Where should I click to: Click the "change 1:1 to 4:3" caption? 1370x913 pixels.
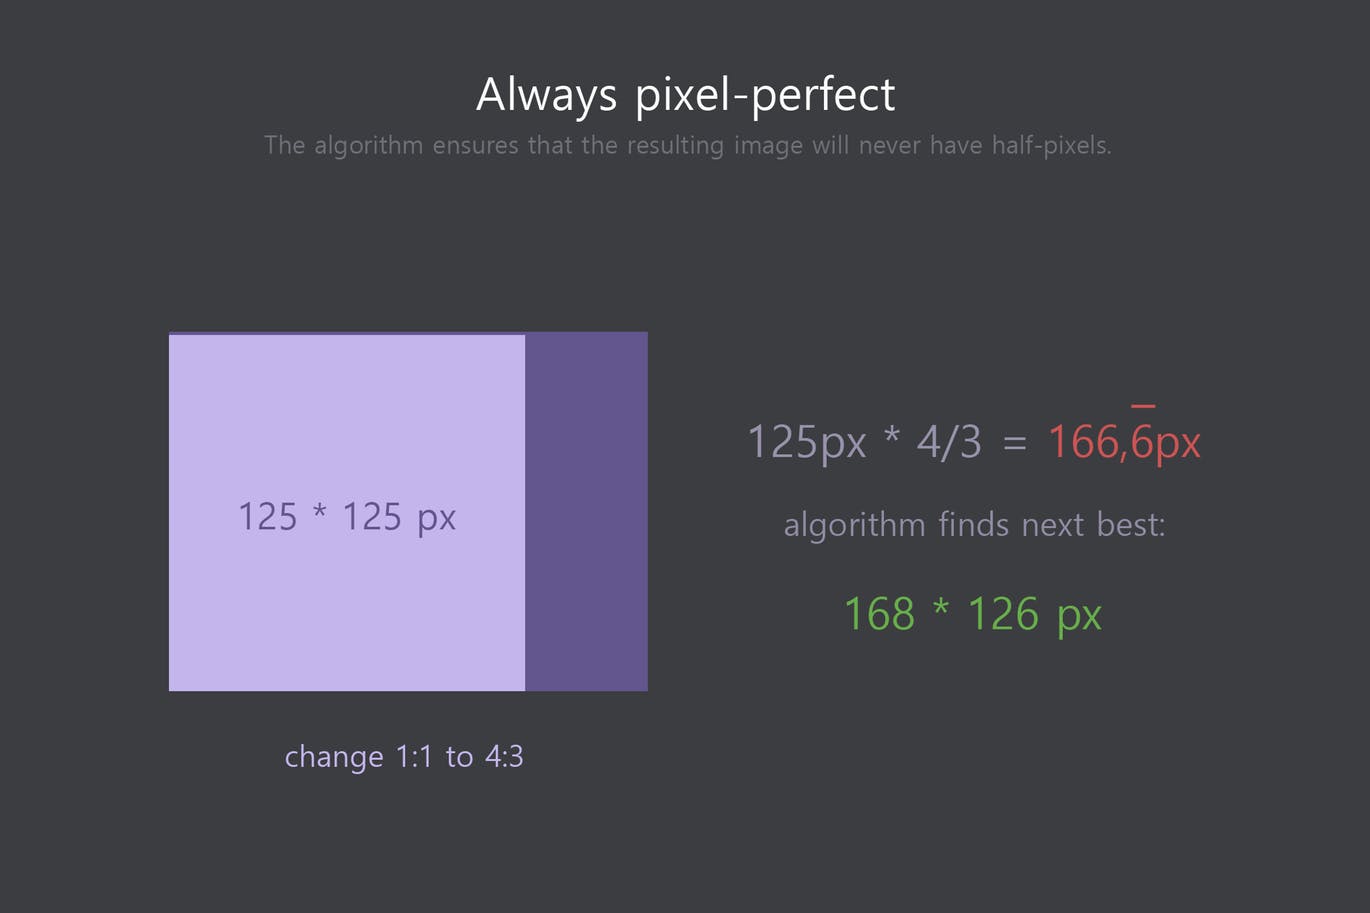coord(404,756)
